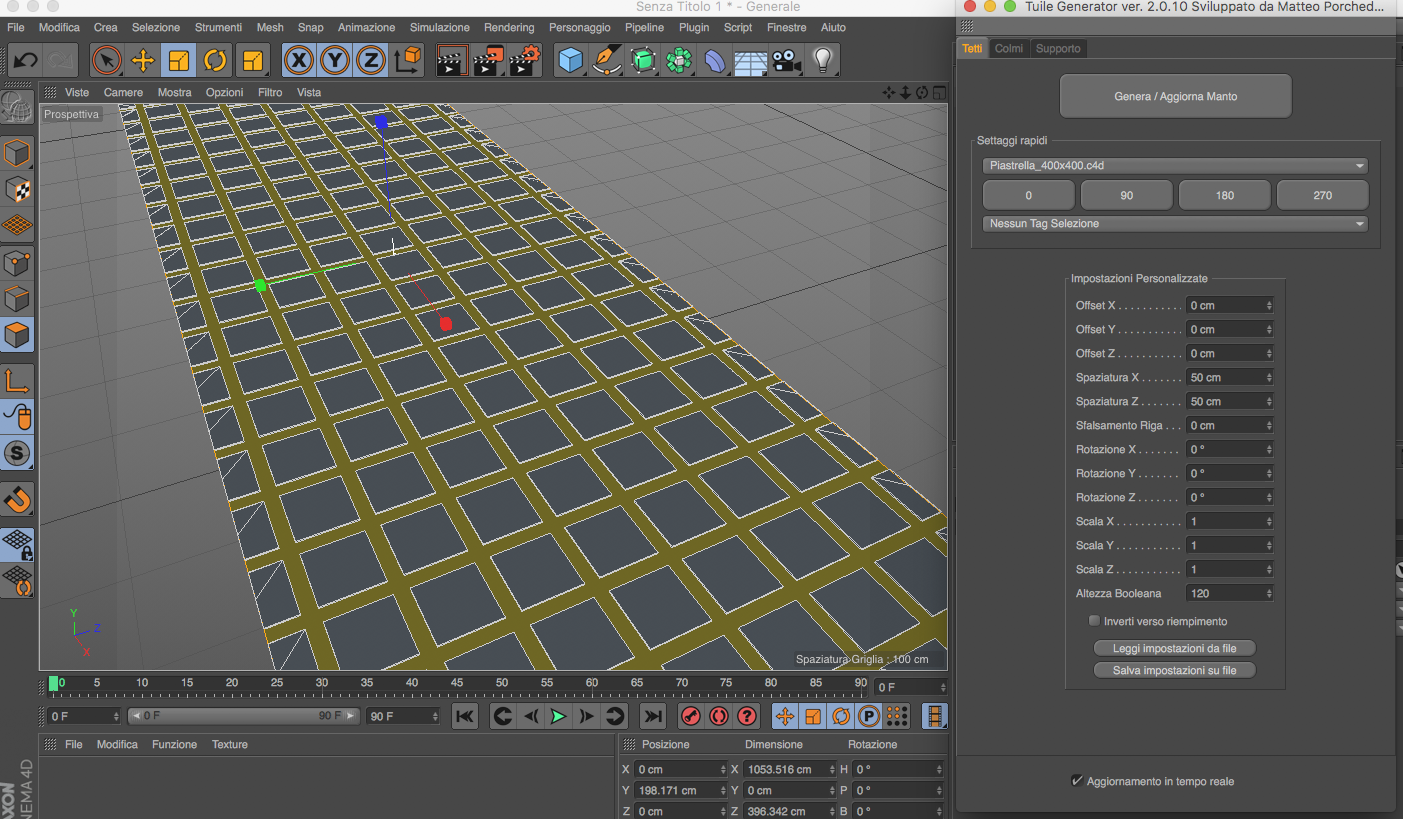1403x819 pixels.
Task: Click Salva impostazioni su file
Action: pyautogui.click(x=1174, y=670)
